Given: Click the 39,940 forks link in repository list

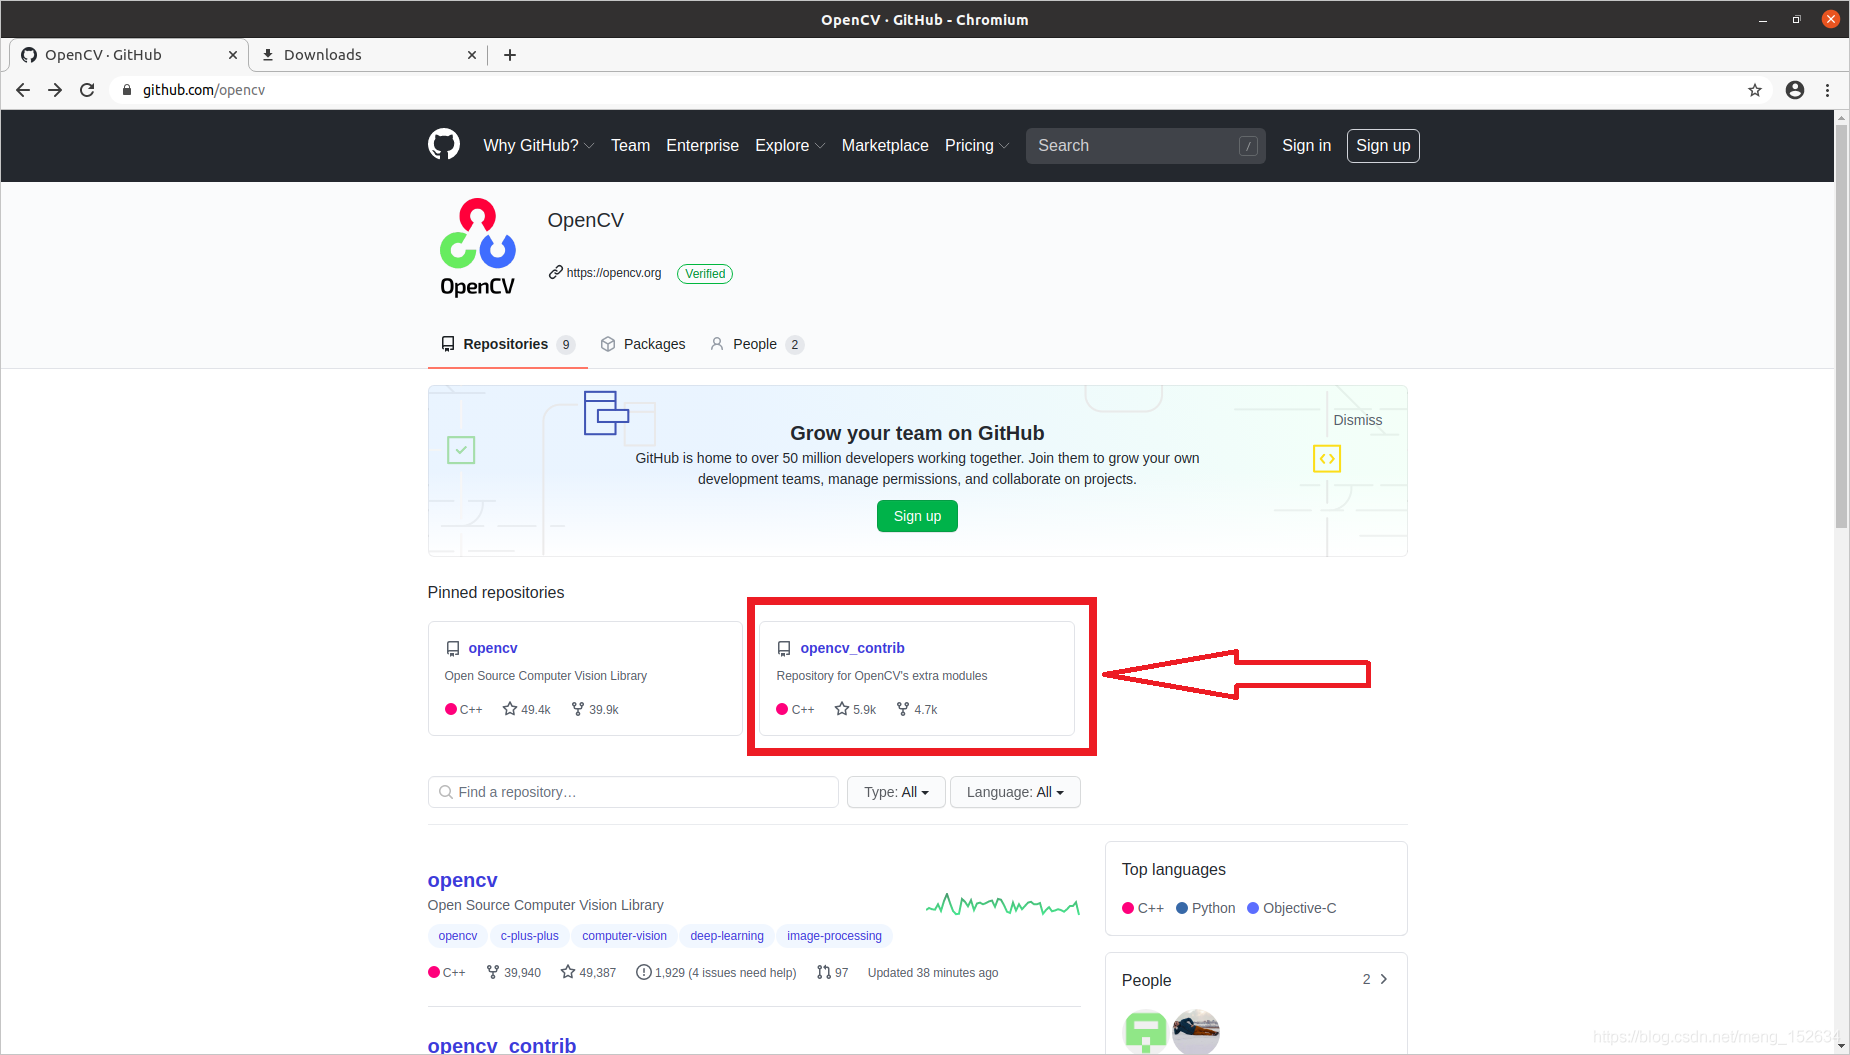Looking at the screenshot, I should [x=513, y=972].
